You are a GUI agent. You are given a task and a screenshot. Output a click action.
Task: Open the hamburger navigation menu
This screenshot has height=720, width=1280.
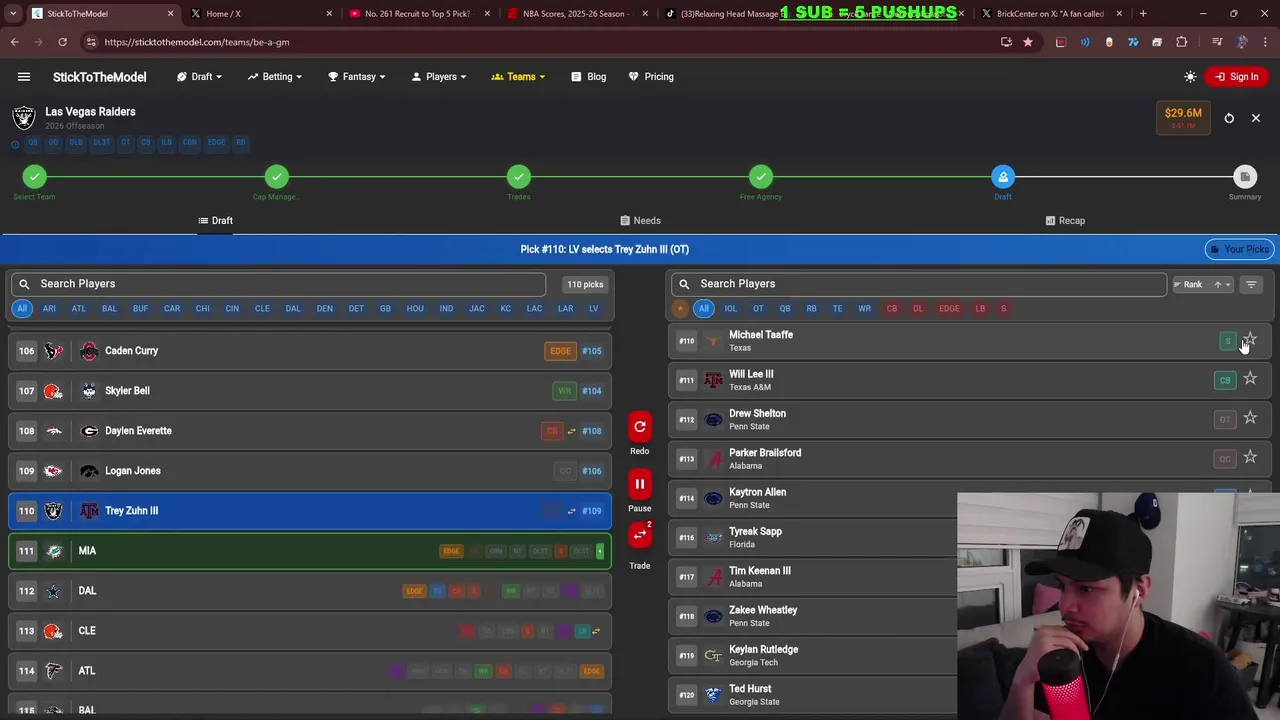tap(24, 77)
